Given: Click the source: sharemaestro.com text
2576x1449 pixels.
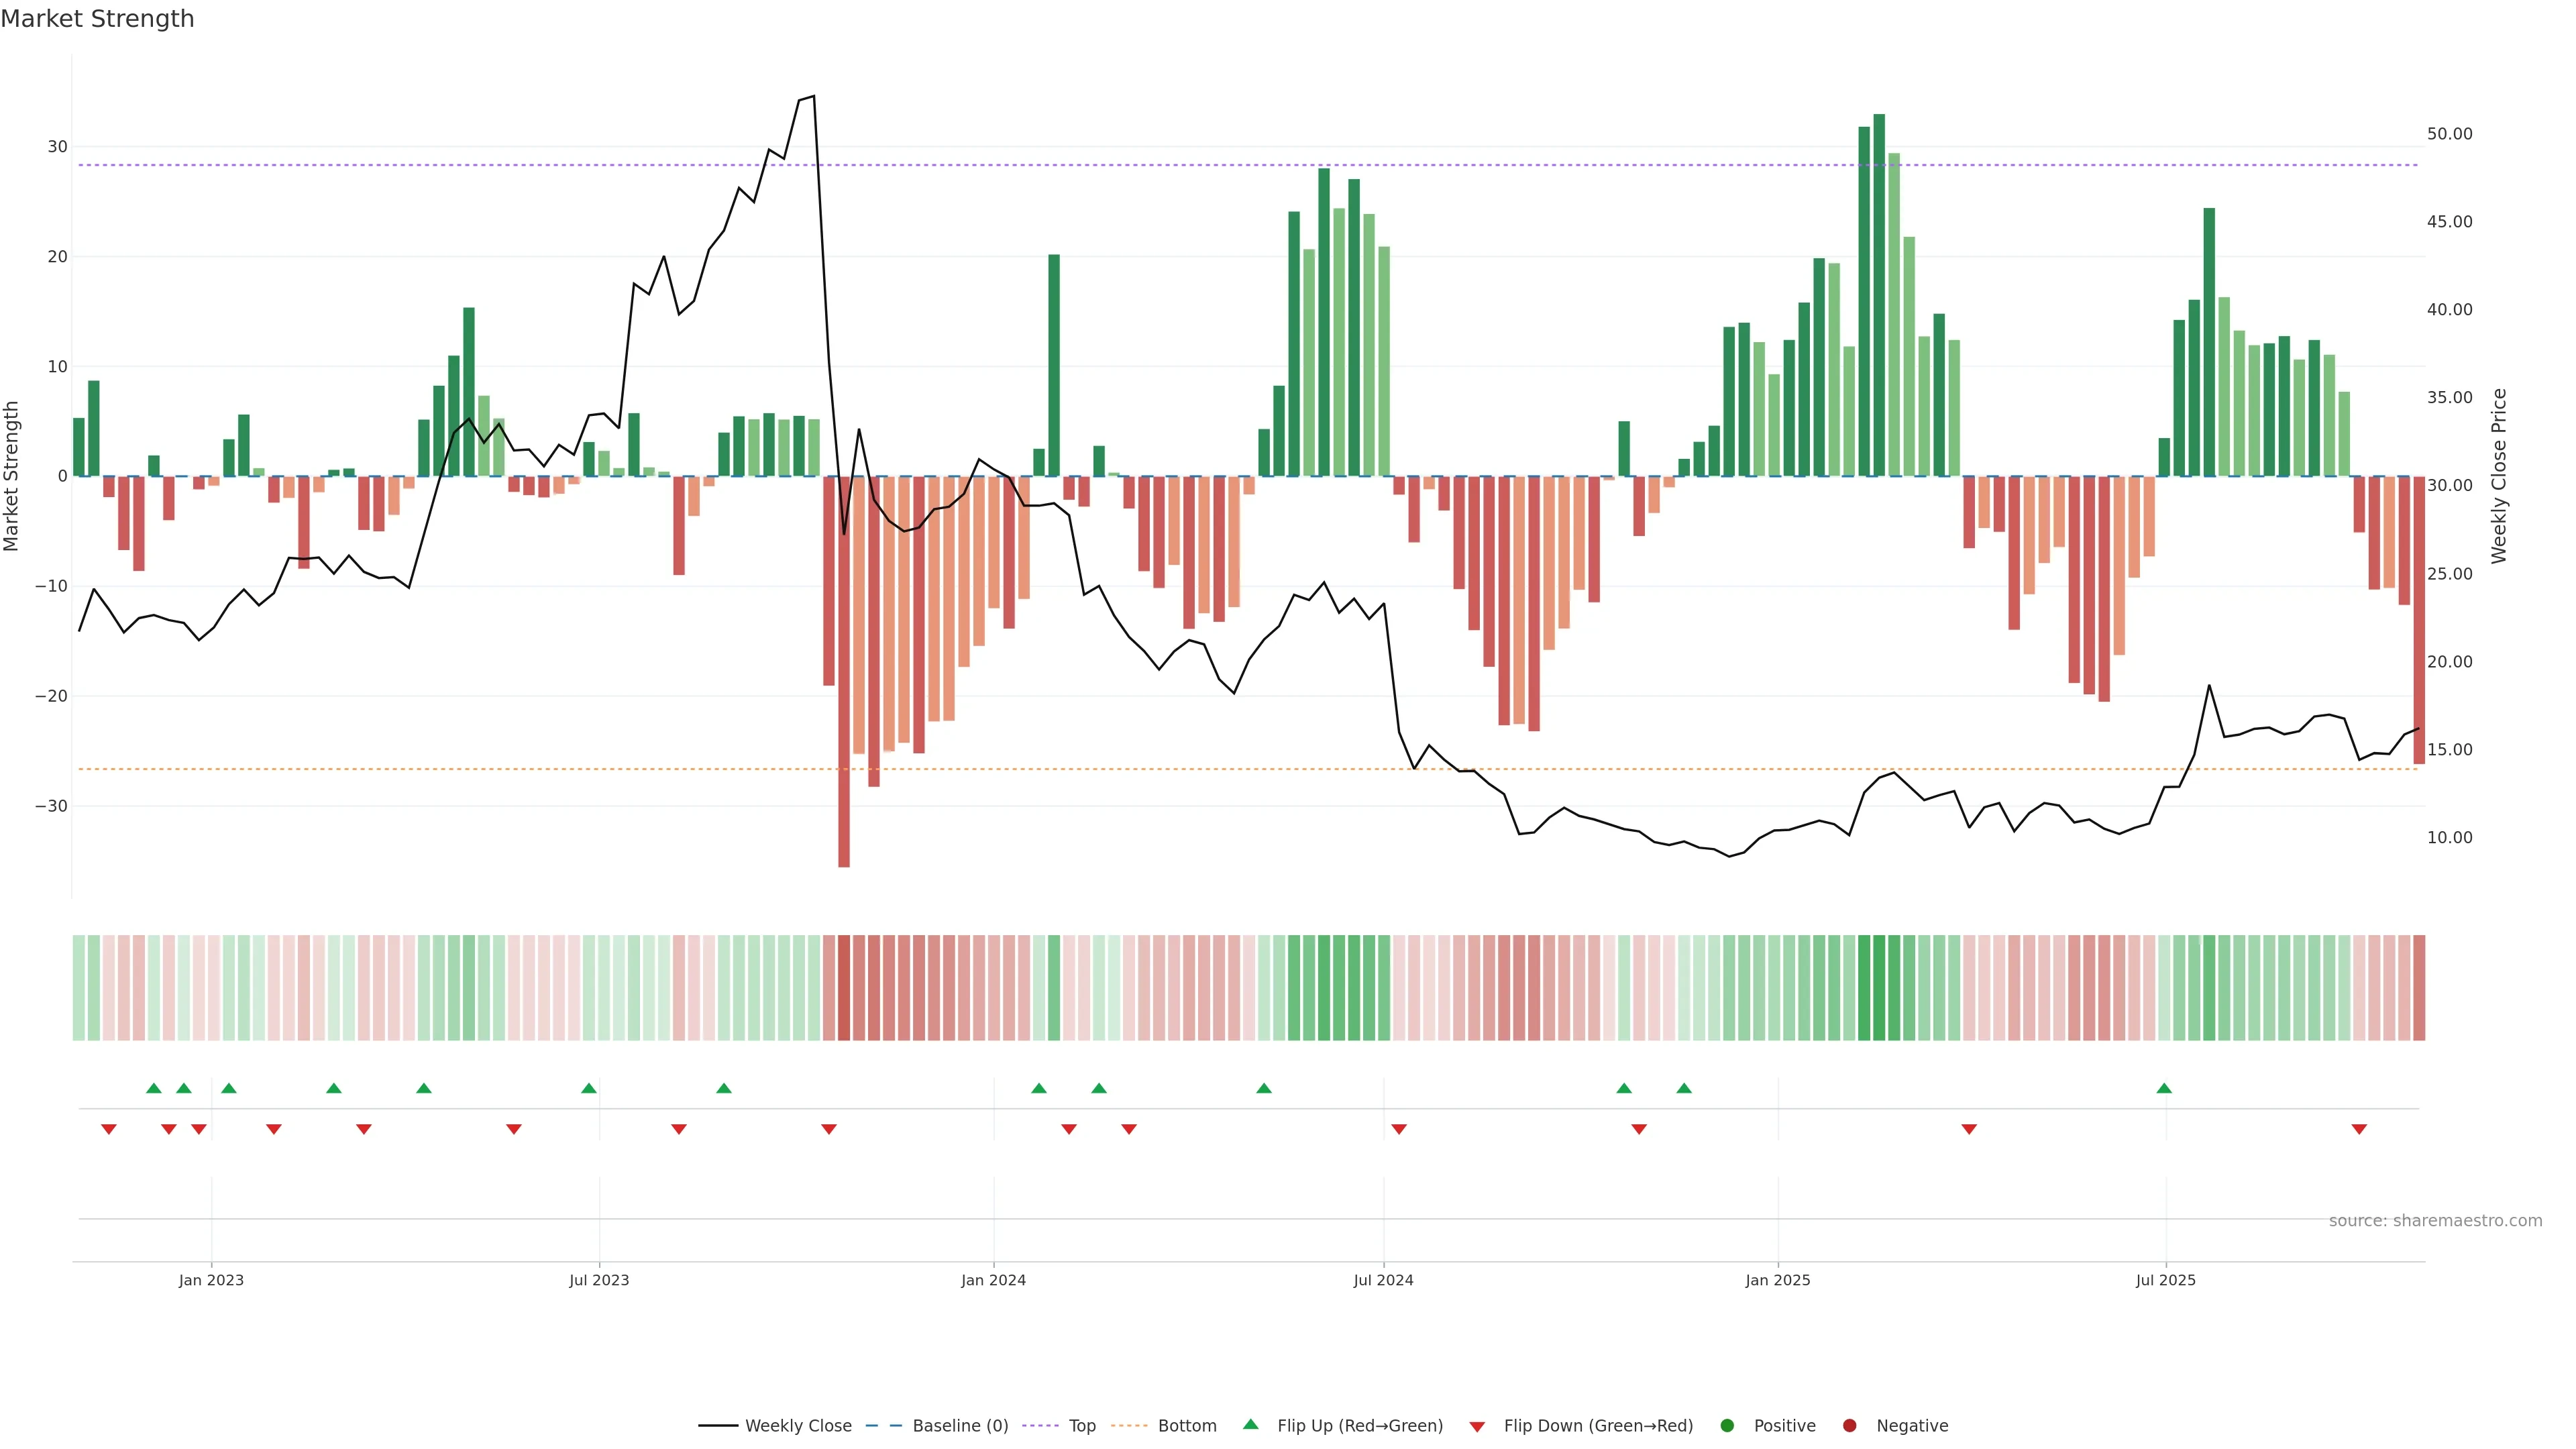Looking at the screenshot, I should (2435, 1221).
